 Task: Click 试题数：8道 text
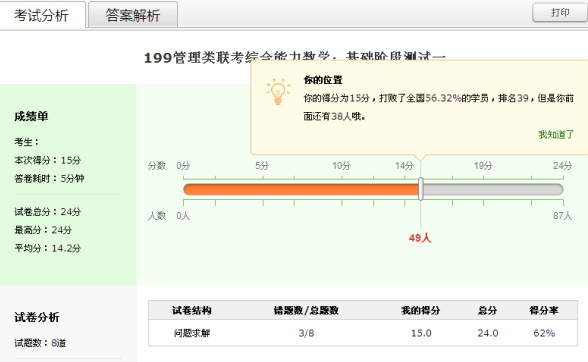40,342
